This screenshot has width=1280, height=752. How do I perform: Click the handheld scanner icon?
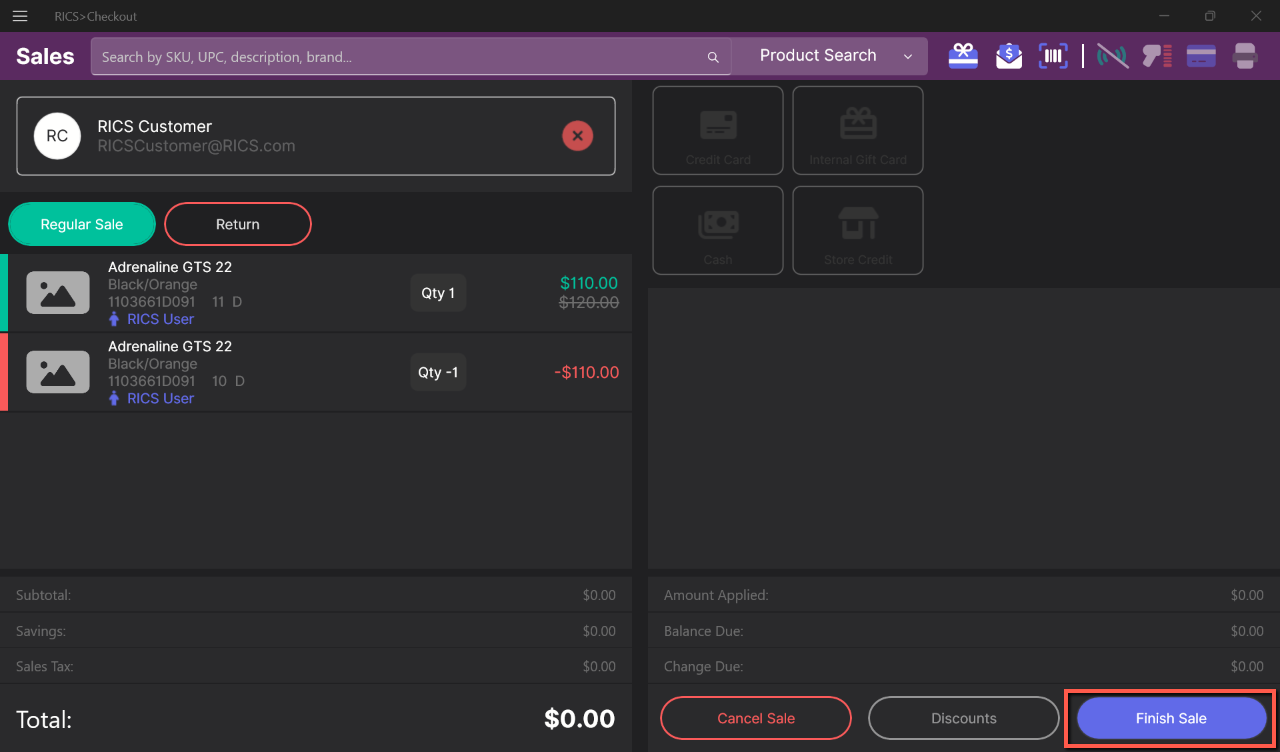click(x=1157, y=56)
